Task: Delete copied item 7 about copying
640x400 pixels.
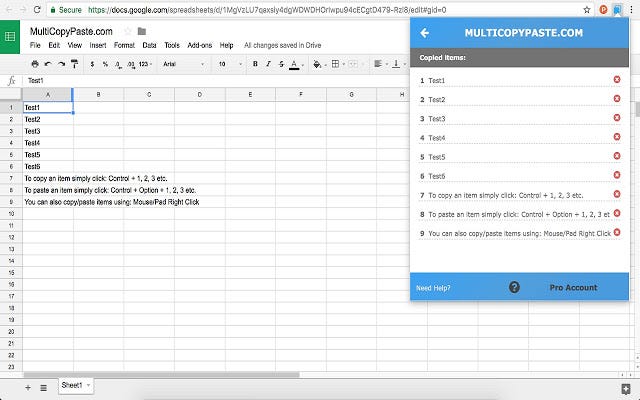Action: click(x=617, y=194)
